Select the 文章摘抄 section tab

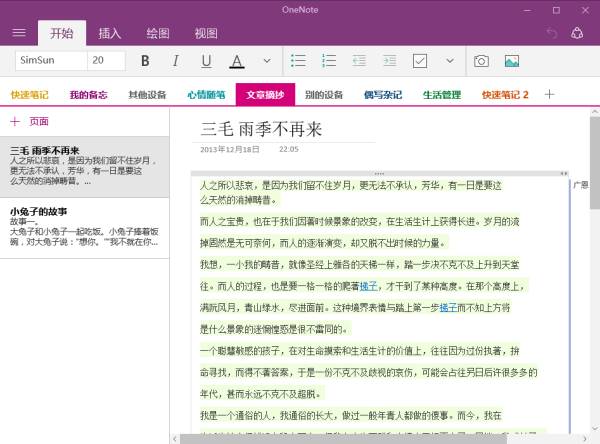[x=265, y=94]
